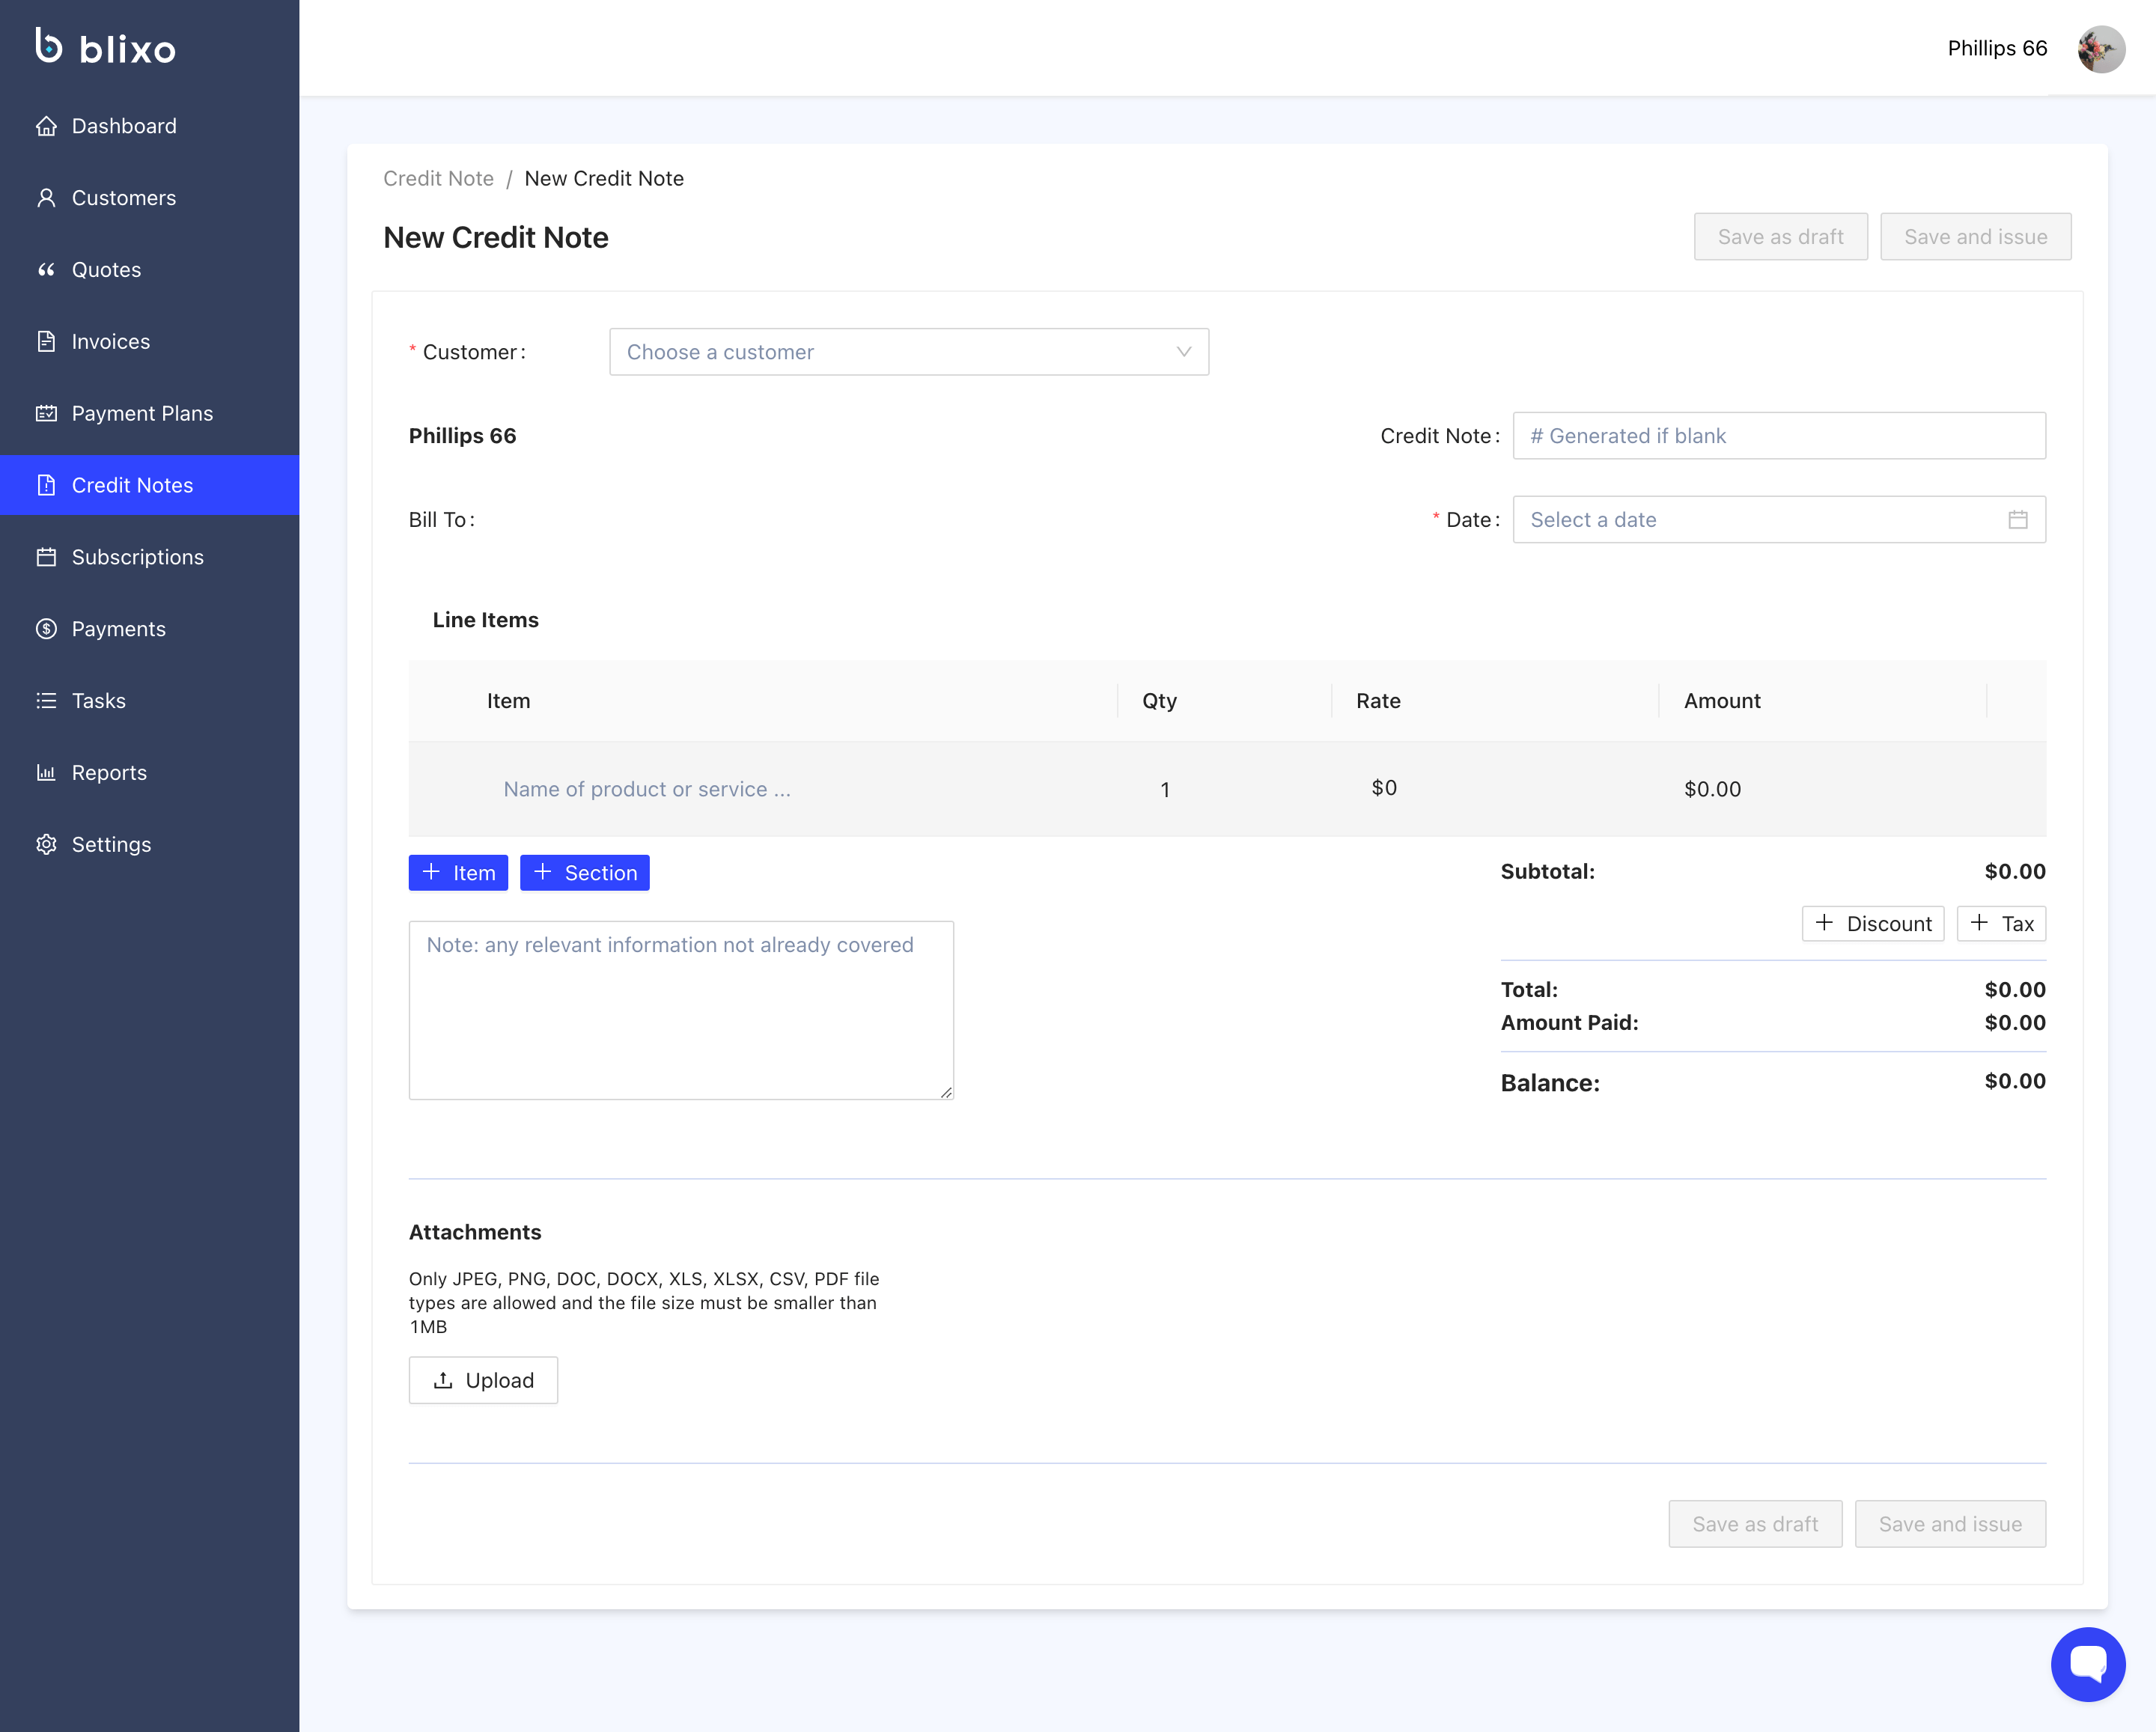Click the Payment Plans calendar icon

click(x=46, y=413)
